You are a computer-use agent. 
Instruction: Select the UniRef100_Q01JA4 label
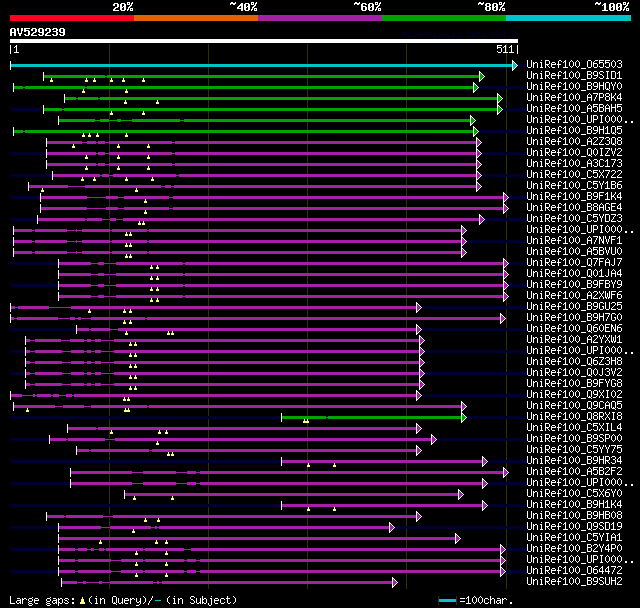574,274
